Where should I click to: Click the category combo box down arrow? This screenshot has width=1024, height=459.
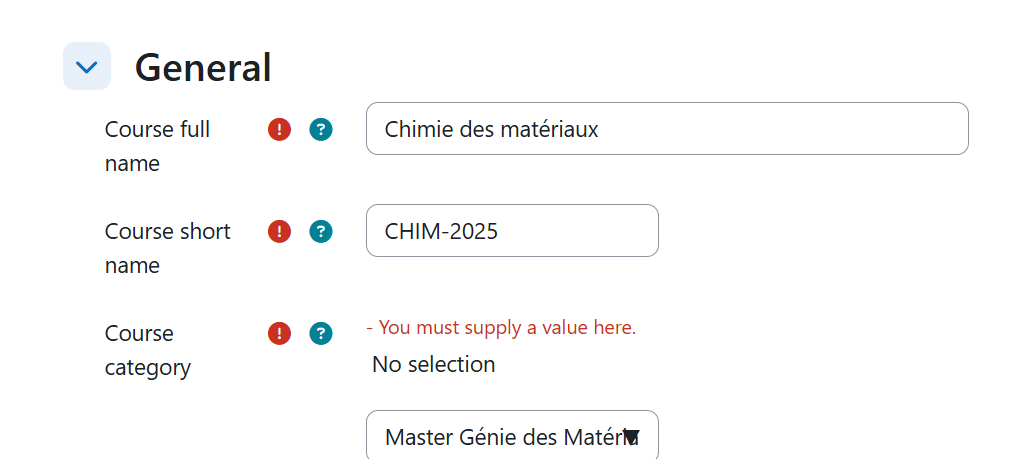pyautogui.click(x=631, y=436)
